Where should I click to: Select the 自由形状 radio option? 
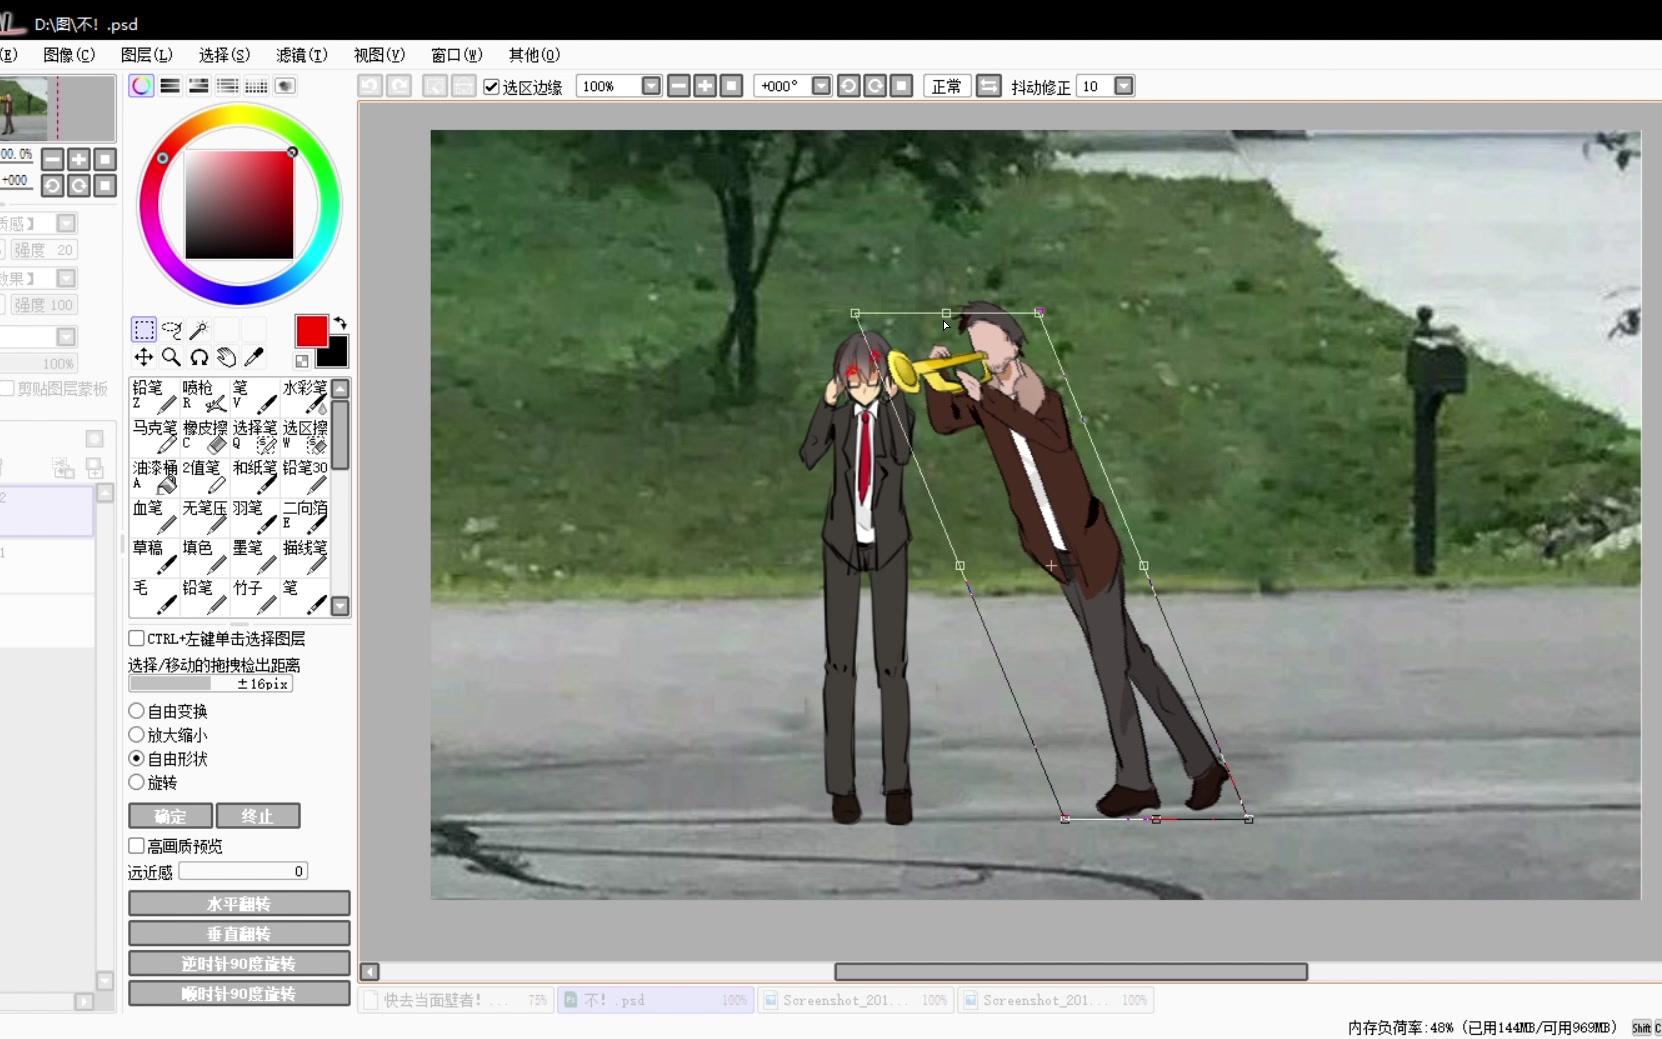click(x=136, y=759)
